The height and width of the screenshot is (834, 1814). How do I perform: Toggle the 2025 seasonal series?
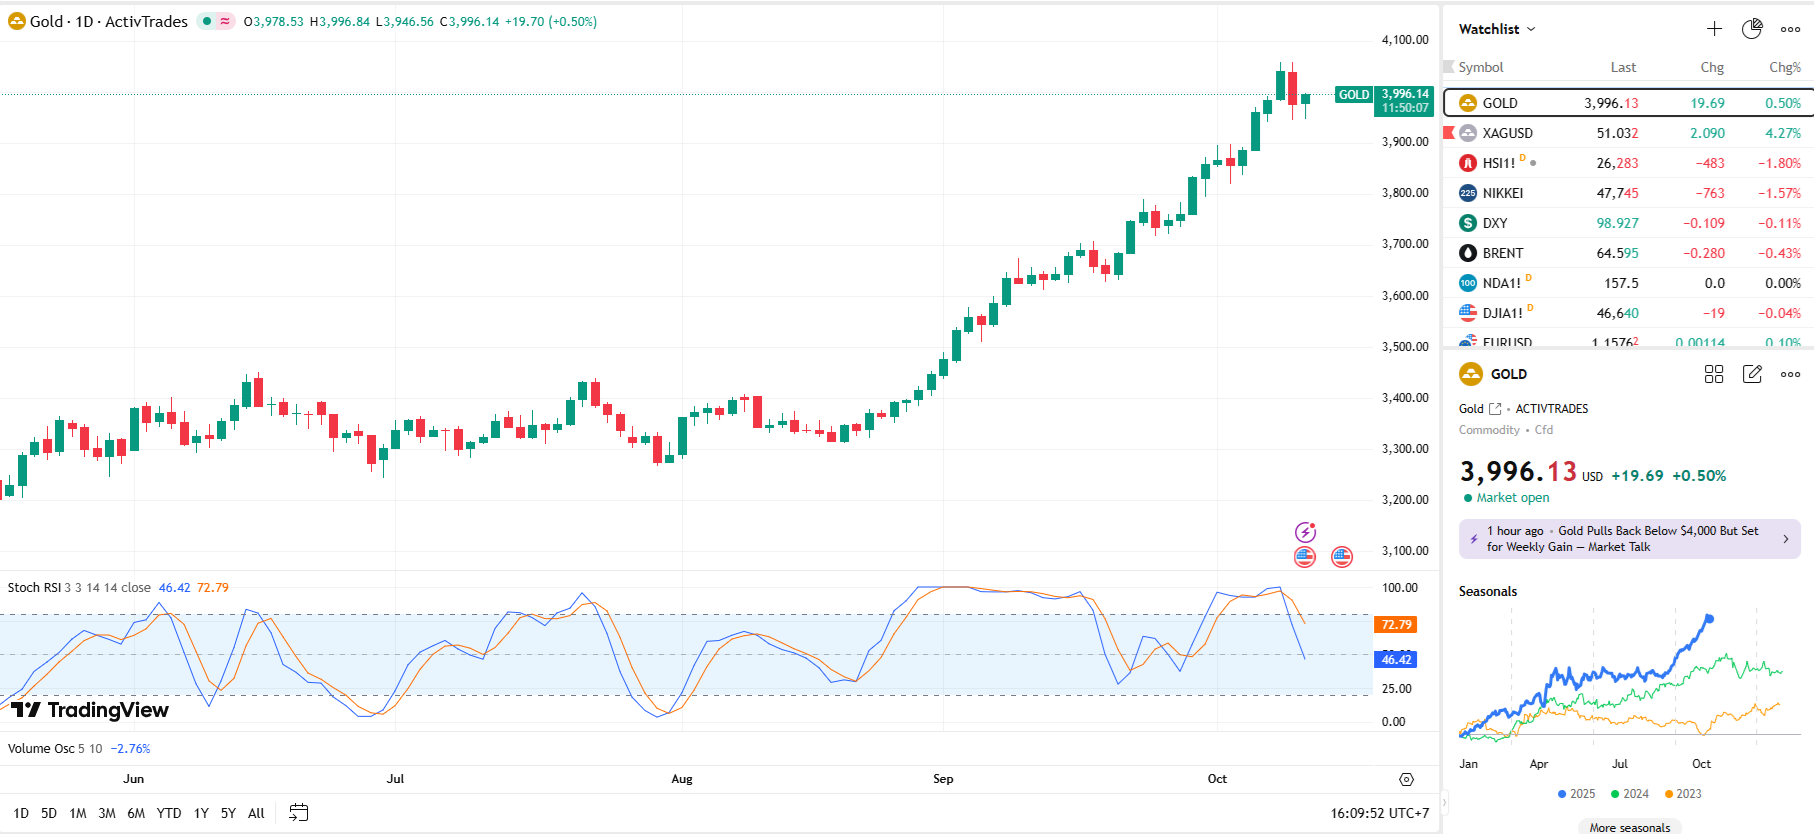1576,794
